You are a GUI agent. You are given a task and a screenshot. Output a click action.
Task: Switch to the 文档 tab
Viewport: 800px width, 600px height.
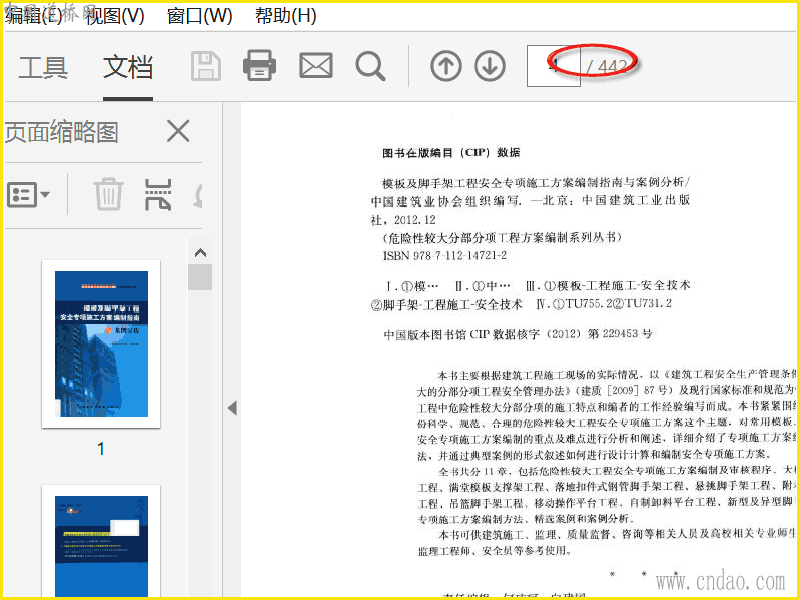[x=128, y=67]
